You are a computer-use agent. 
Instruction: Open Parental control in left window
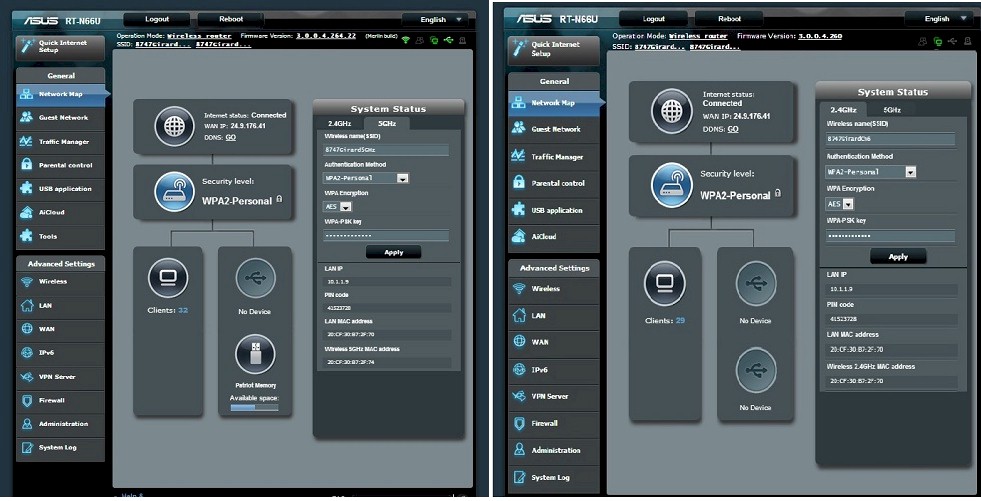click(x=61, y=165)
